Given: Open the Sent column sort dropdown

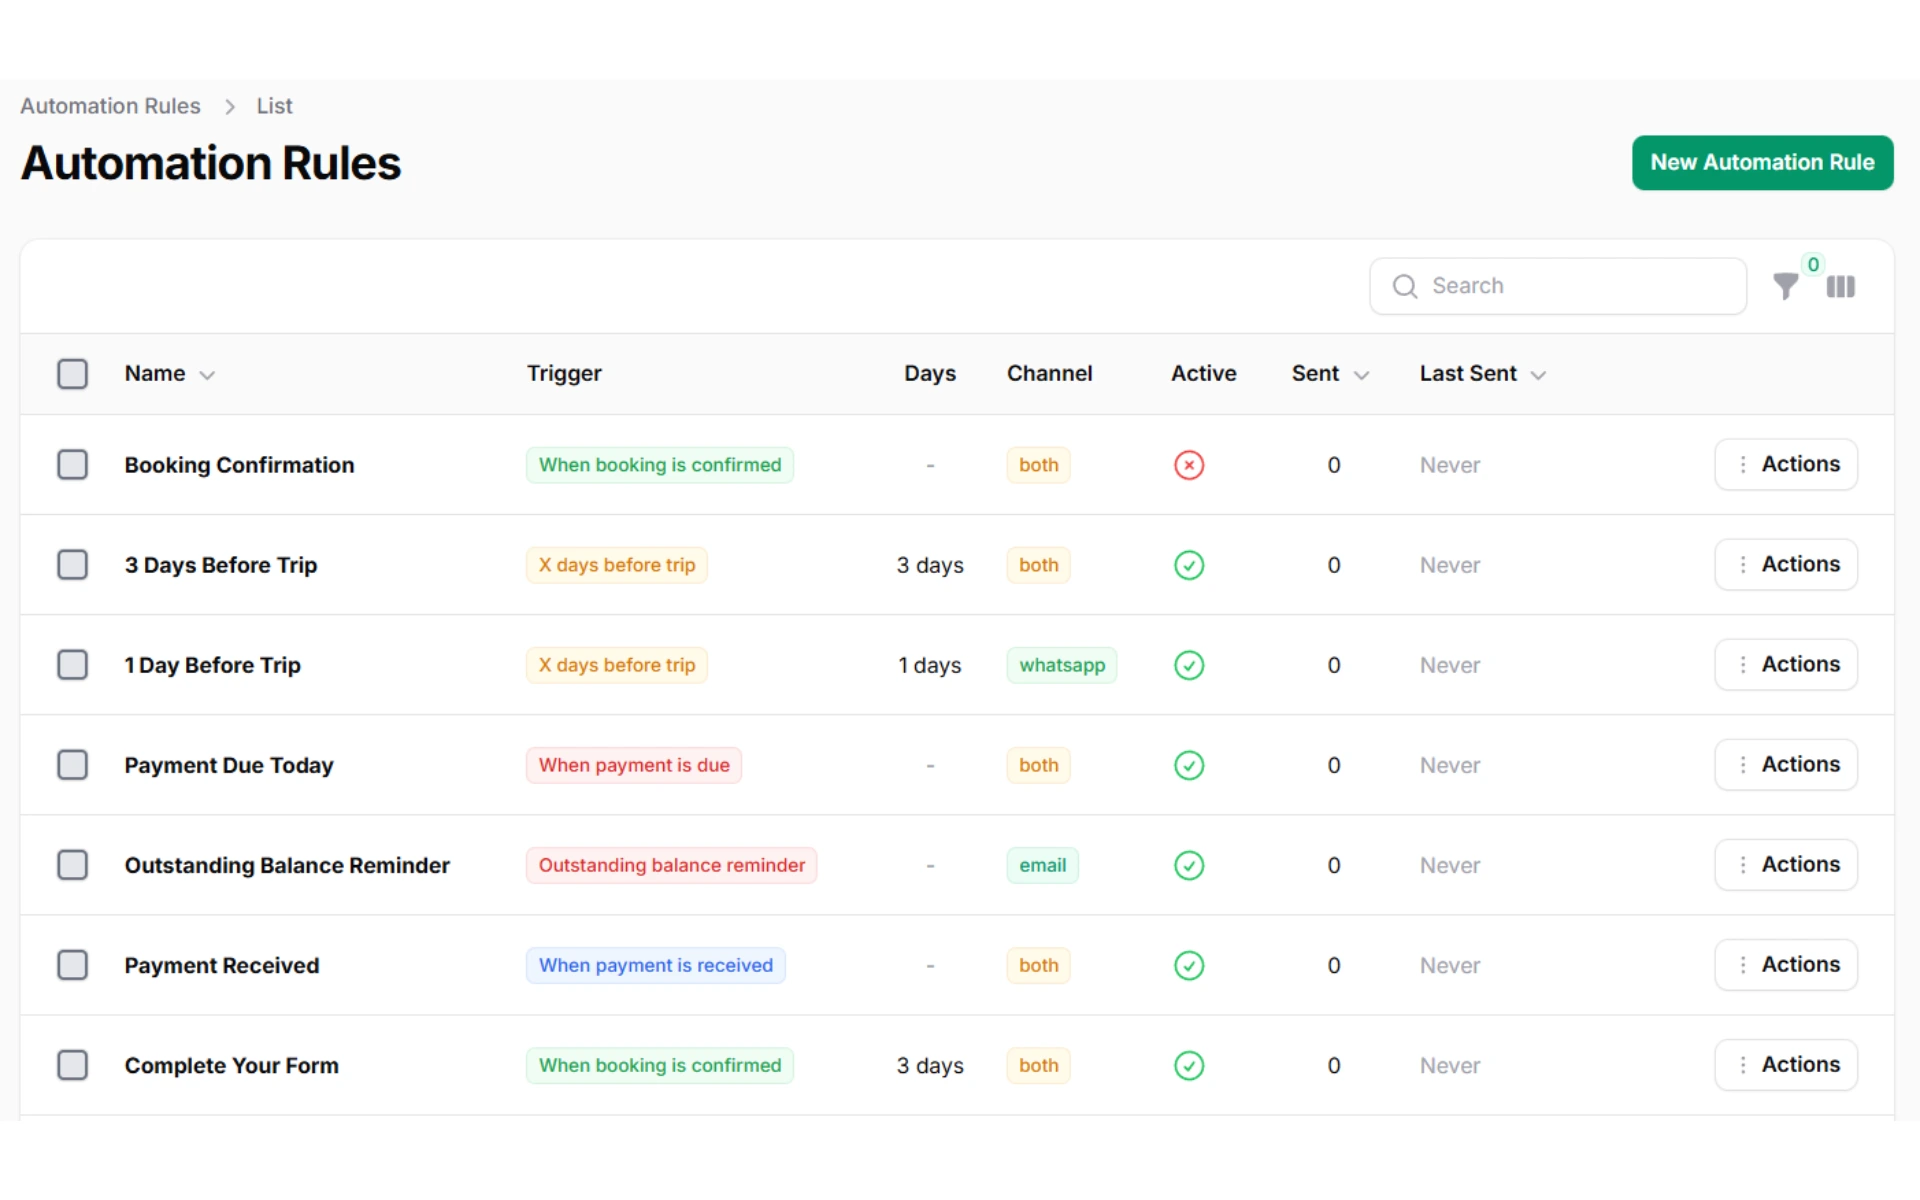Looking at the screenshot, I should tap(1362, 375).
